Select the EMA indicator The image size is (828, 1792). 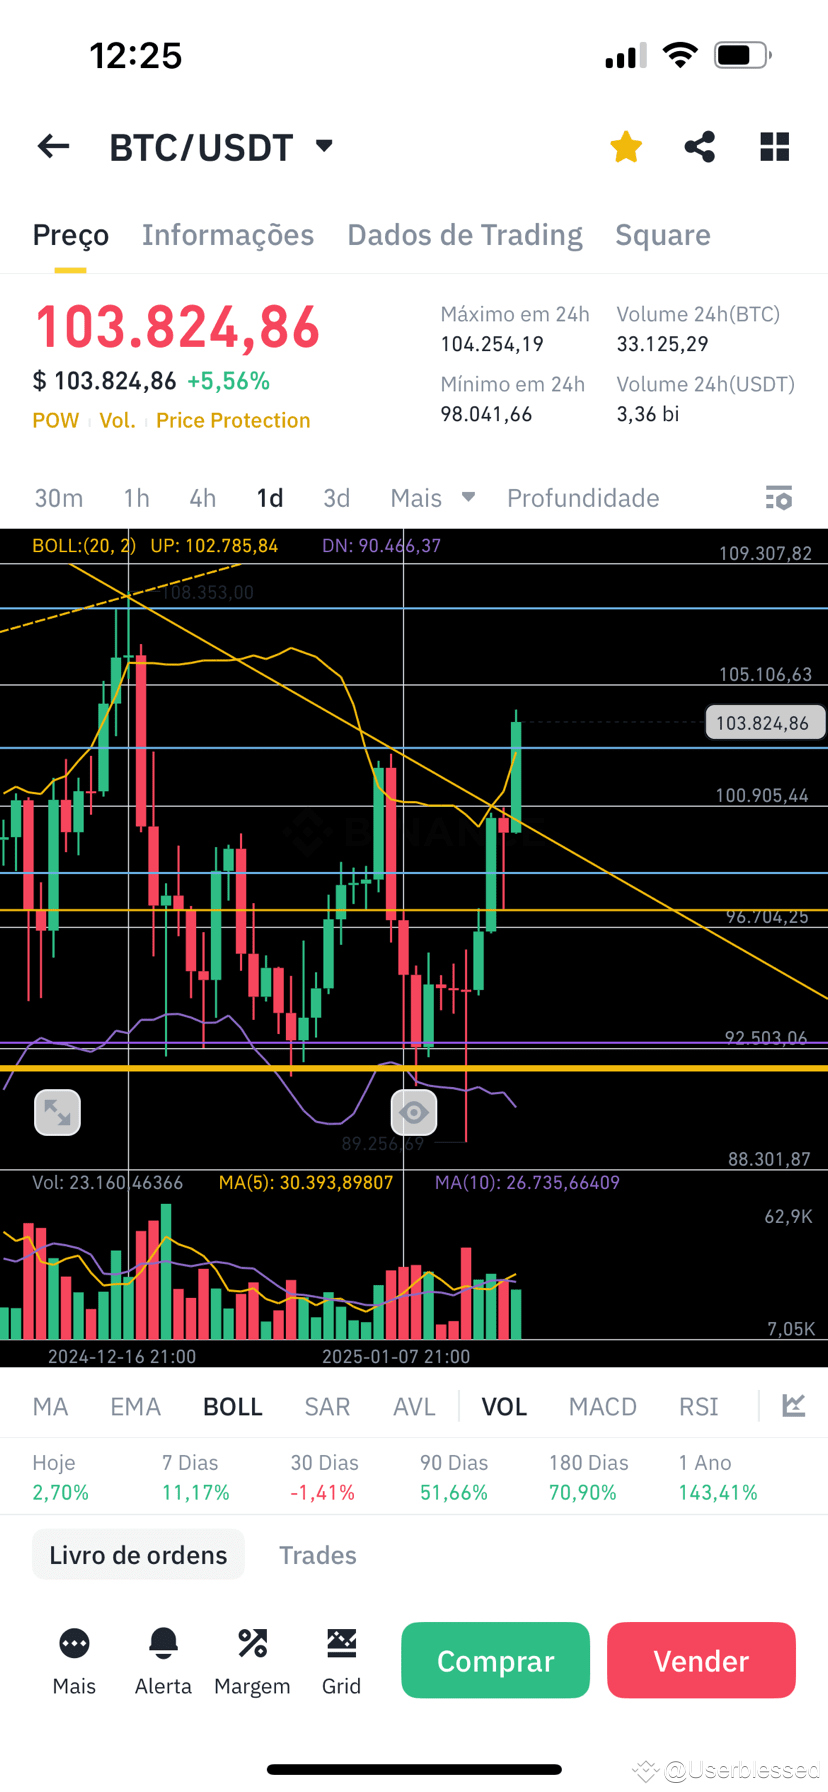135,1407
